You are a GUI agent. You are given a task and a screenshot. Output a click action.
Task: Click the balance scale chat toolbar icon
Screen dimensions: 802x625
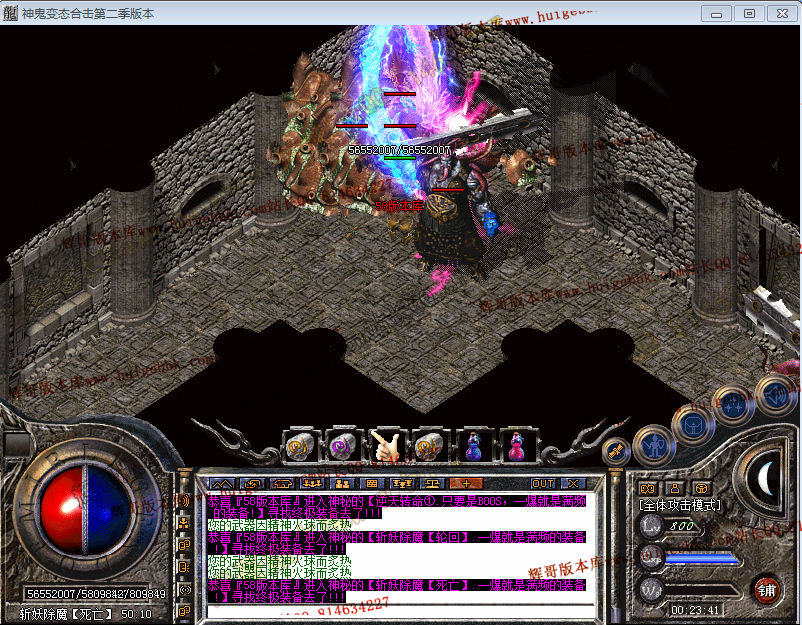[433, 483]
